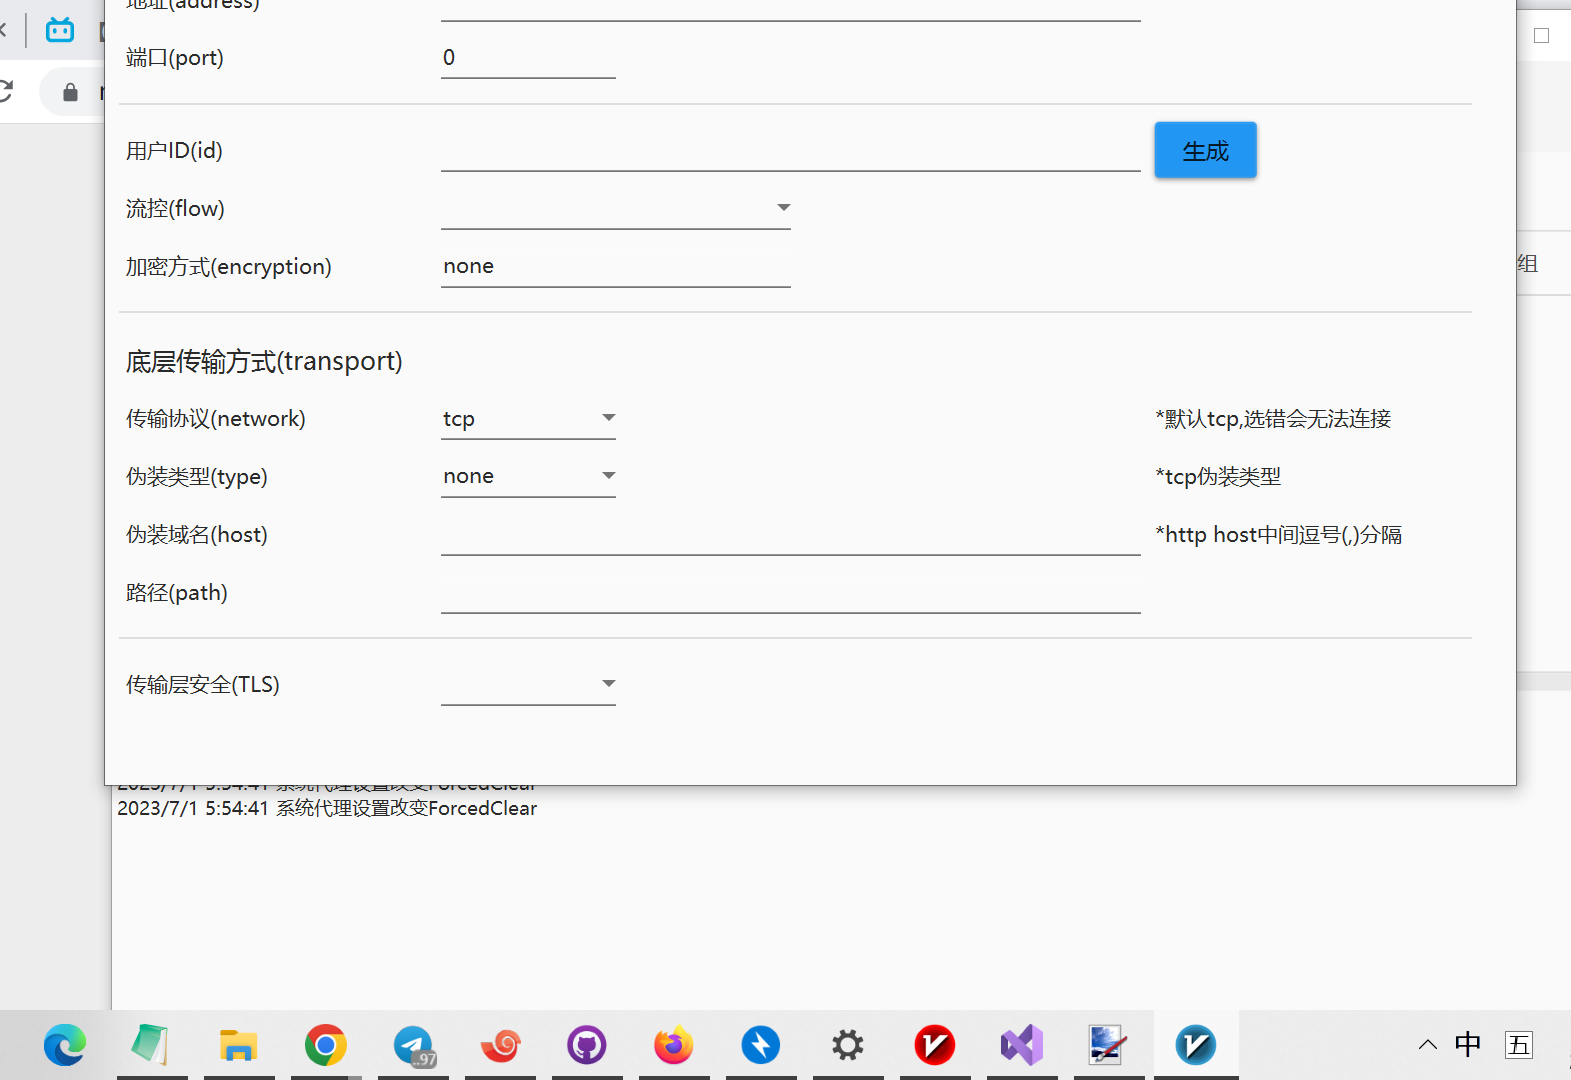The width and height of the screenshot is (1571, 1080).
Task: Click the 端口(port) input field
Action: point(528,58)
